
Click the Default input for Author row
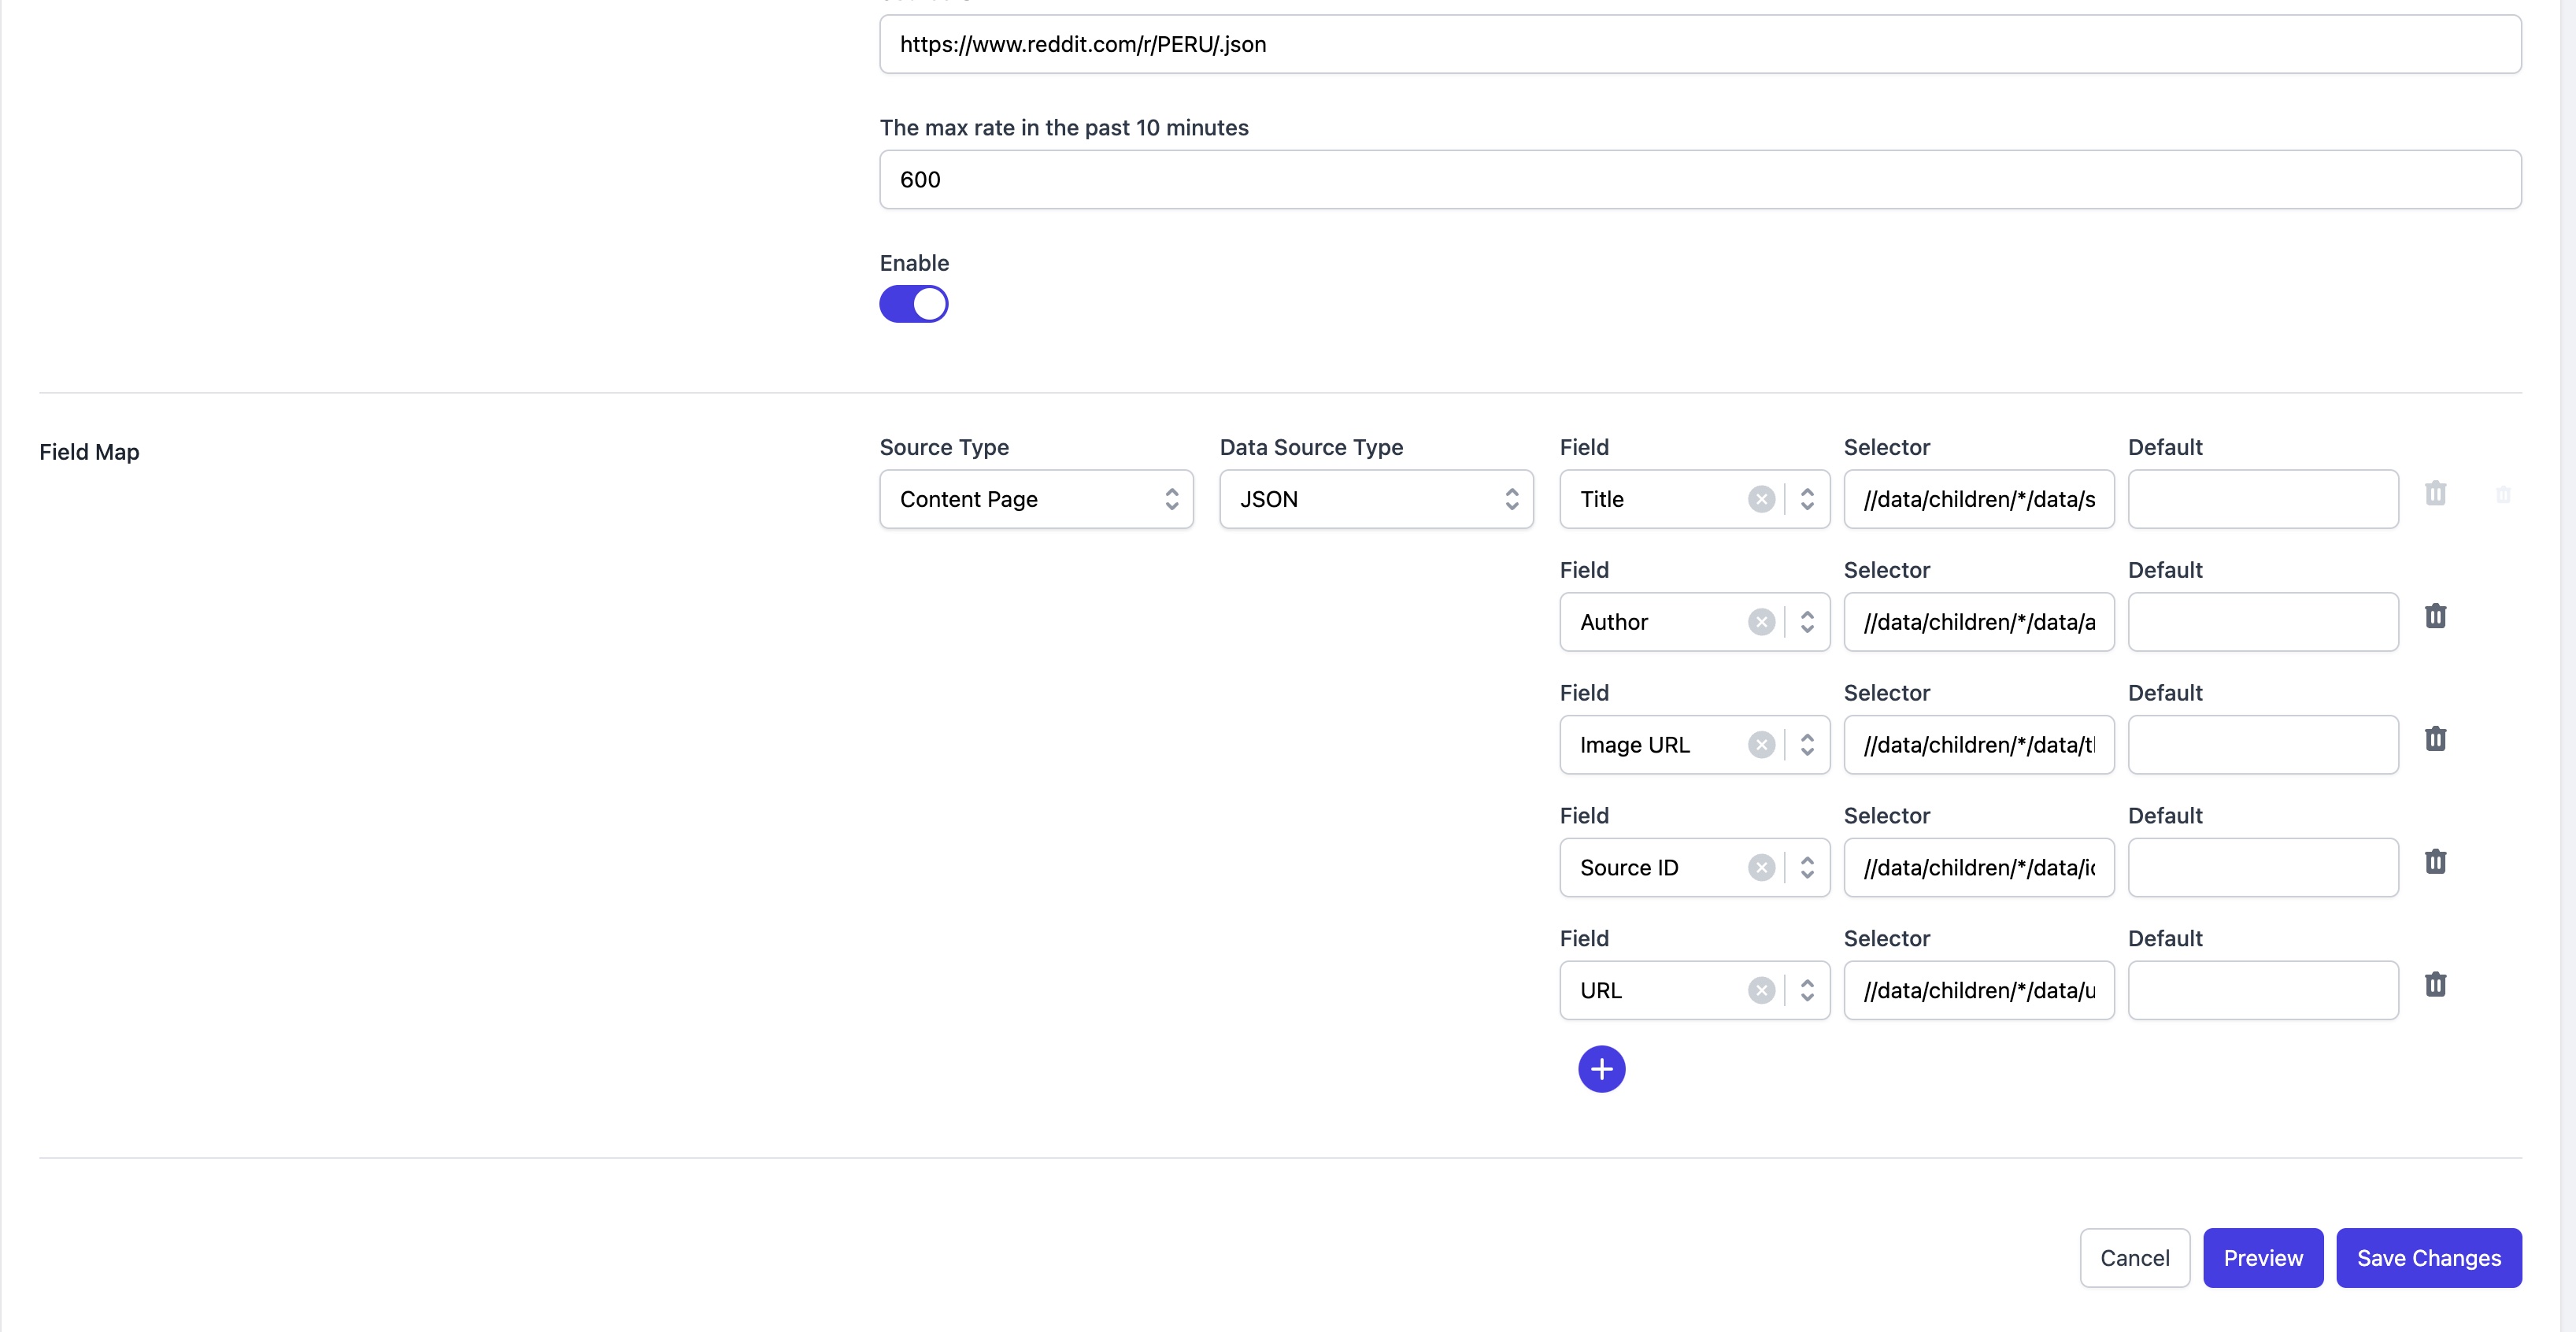click(2262, 622)
